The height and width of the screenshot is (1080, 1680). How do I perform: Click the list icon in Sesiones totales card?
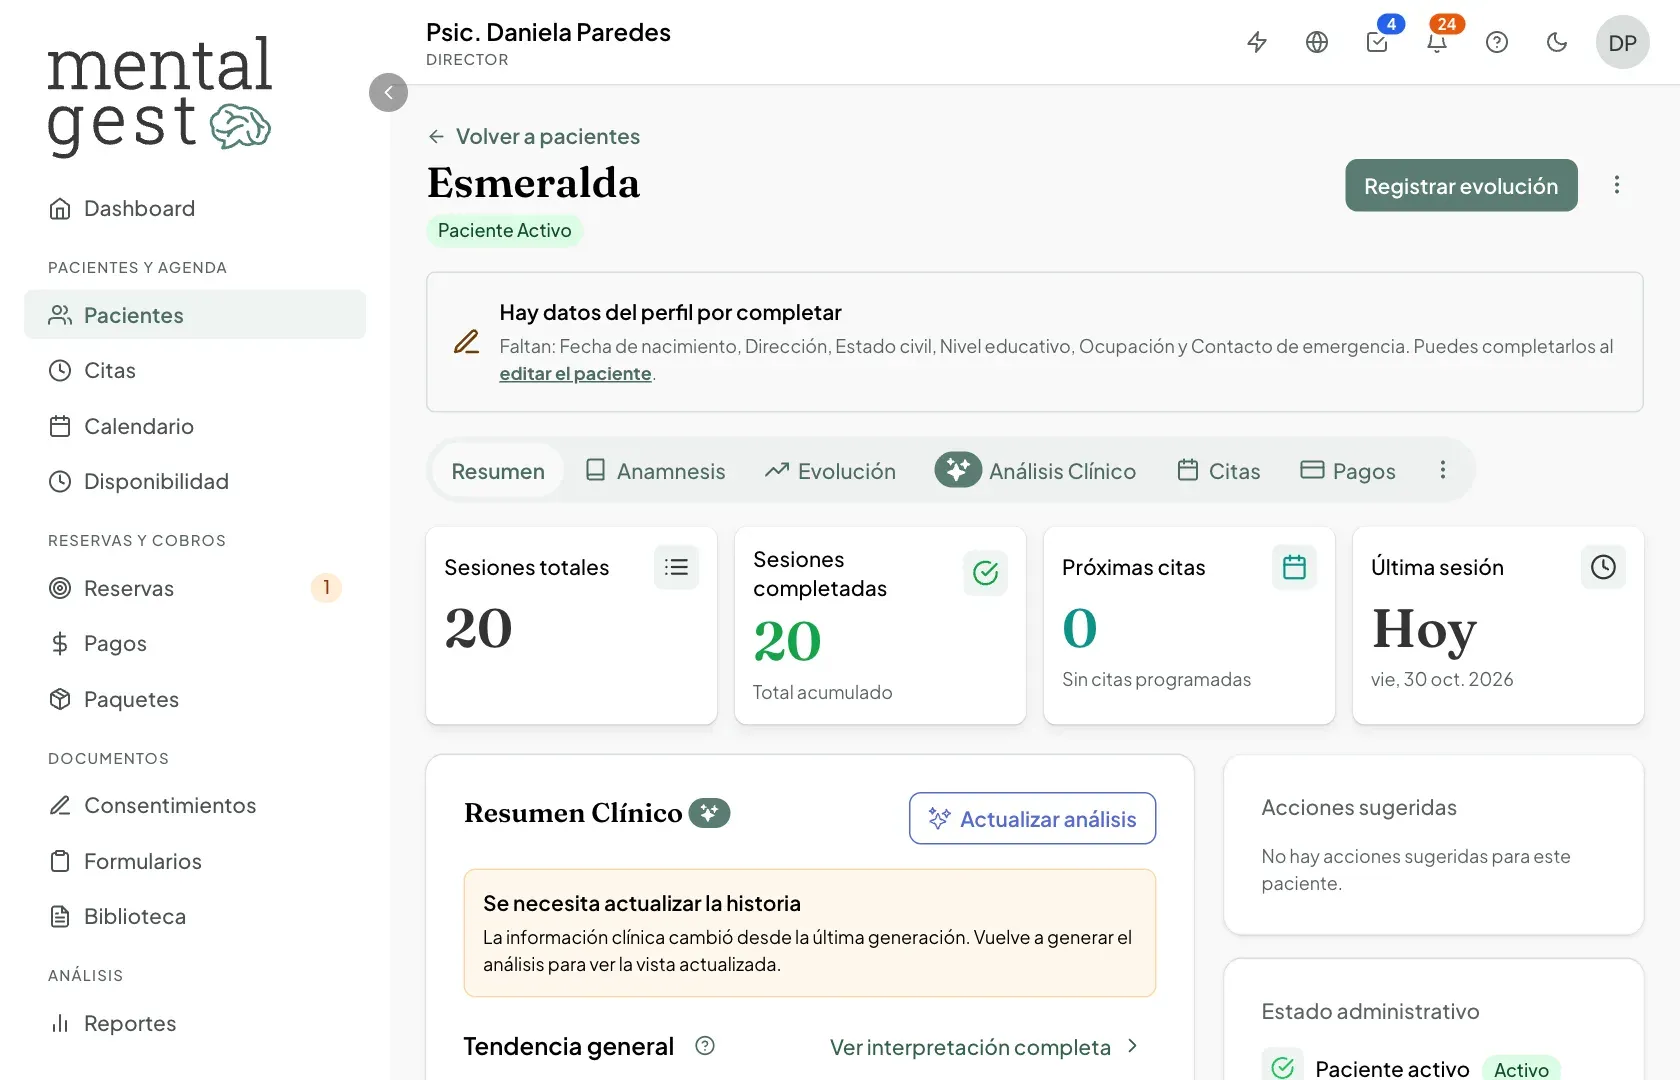tap(676, 567)
